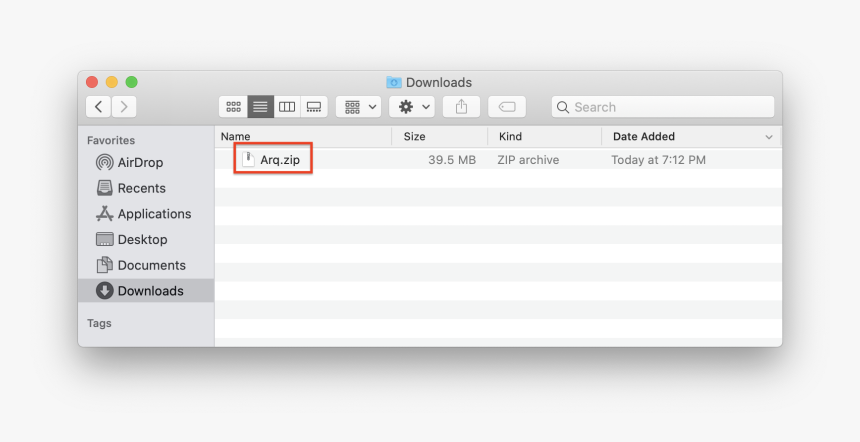Go to Desktop in the sidebar
Image resolution: width=860 pixels, height=442 pixels.
pyautogui.click(x=142, y=240)
